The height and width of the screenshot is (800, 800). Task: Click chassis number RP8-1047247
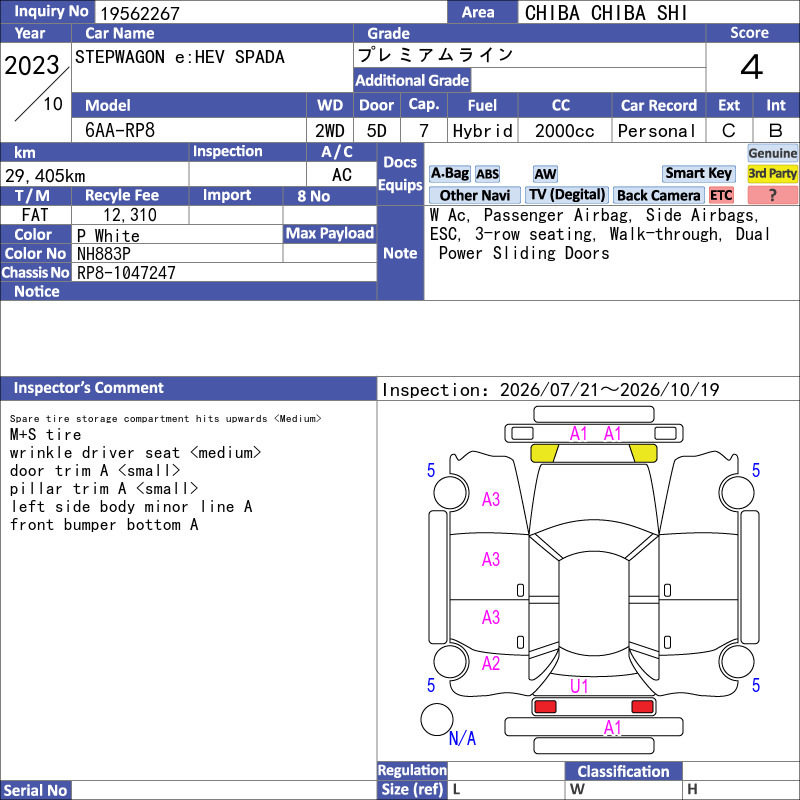pyautogui.click(x=126, y=273)
